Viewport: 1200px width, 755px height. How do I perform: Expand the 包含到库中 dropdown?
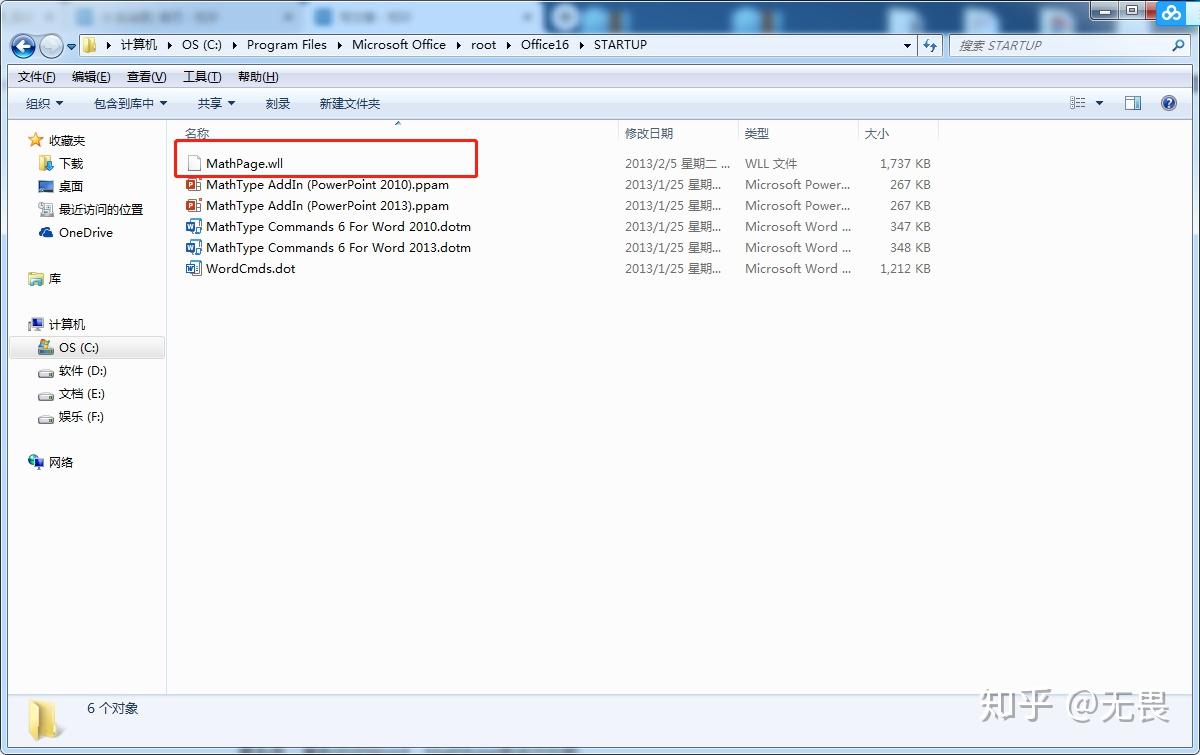[130, 103]
